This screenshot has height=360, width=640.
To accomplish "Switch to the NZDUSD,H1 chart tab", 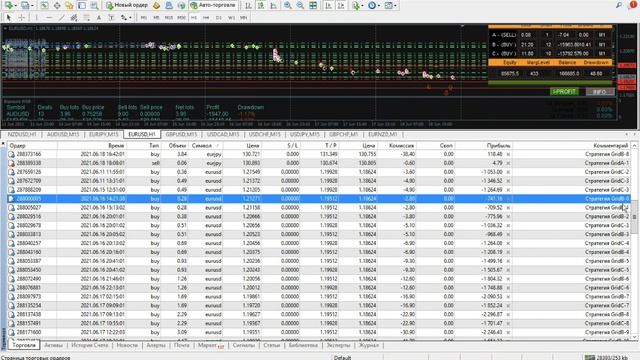I will 22,134.
